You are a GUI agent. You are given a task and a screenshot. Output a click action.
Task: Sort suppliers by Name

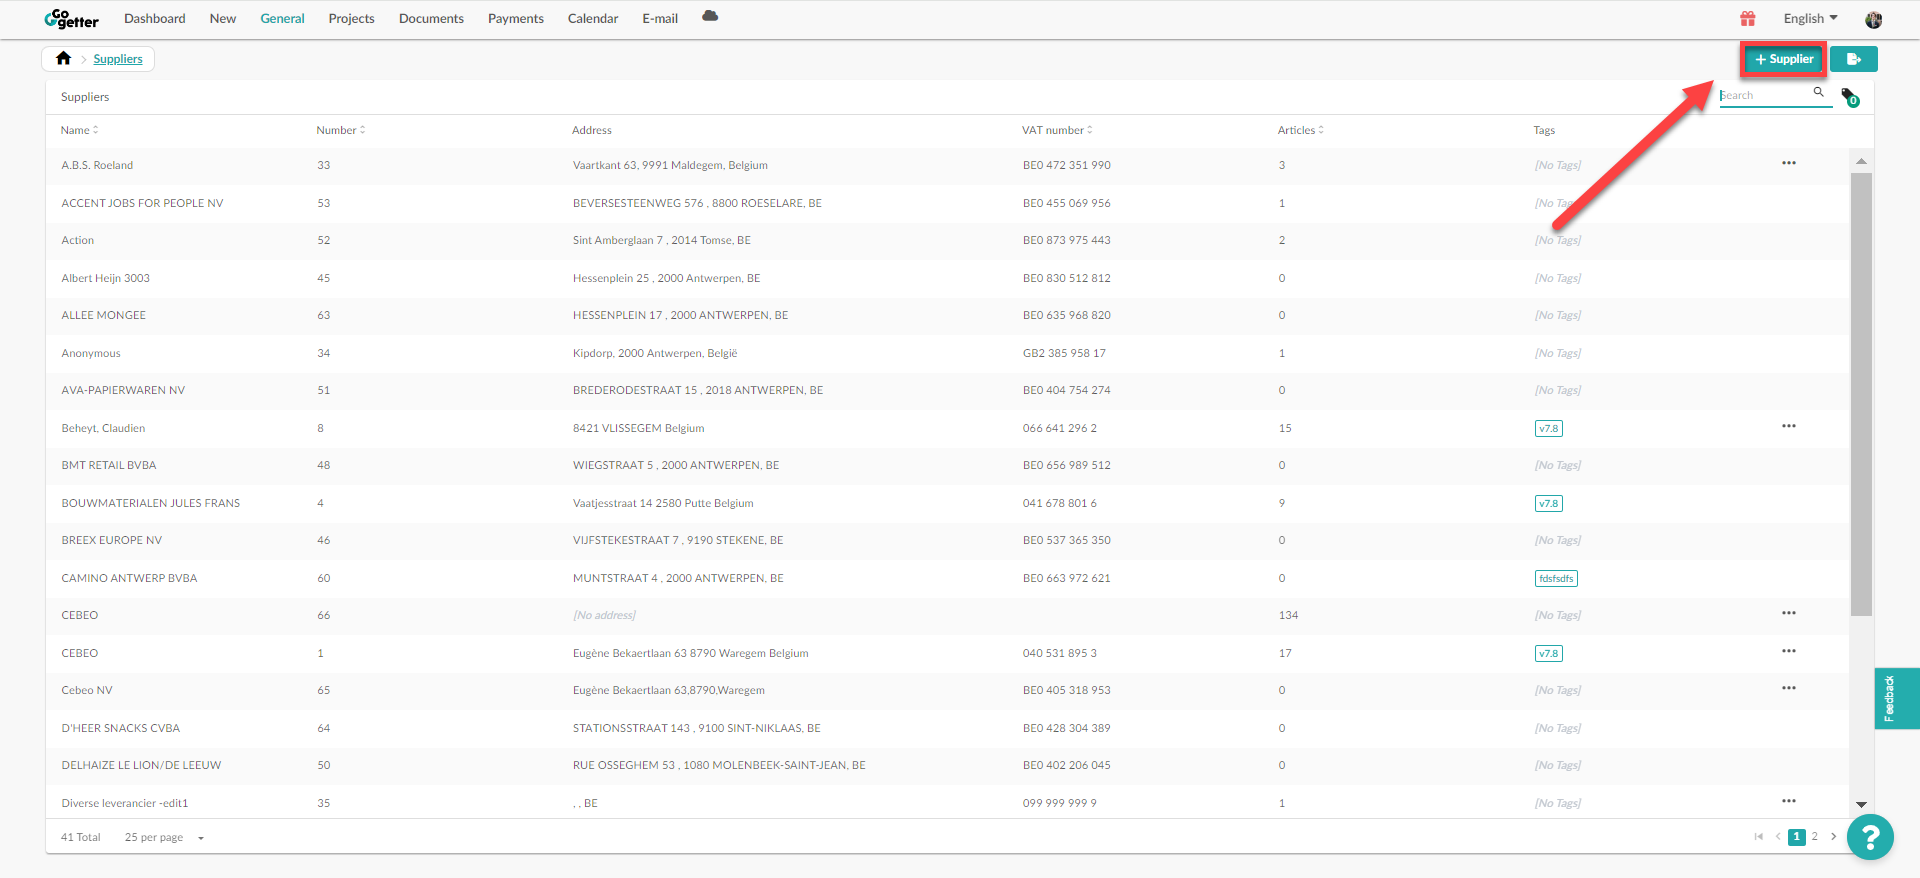coord(79,130)
